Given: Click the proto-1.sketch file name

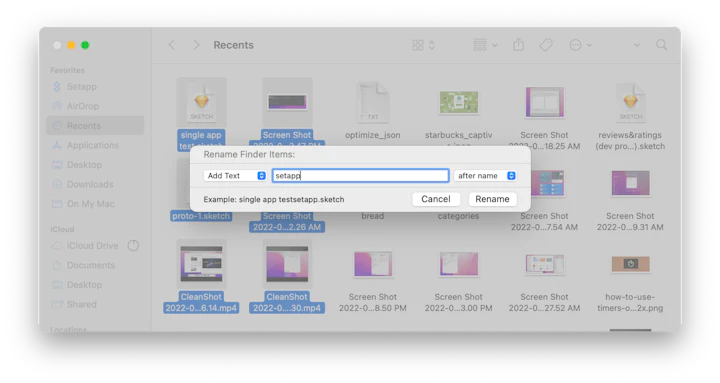Looking at the screenshot, I should (x=201, y=216).
